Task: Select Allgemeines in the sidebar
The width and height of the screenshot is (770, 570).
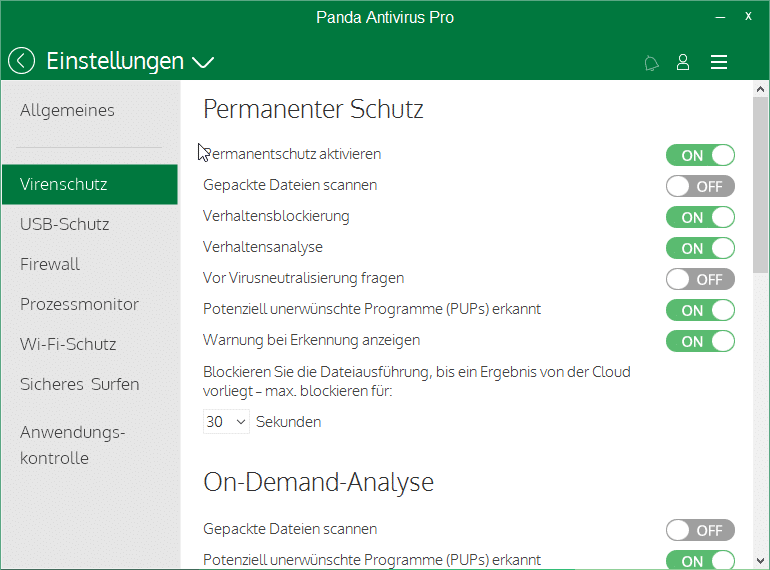Action: [x=67, y=110]
